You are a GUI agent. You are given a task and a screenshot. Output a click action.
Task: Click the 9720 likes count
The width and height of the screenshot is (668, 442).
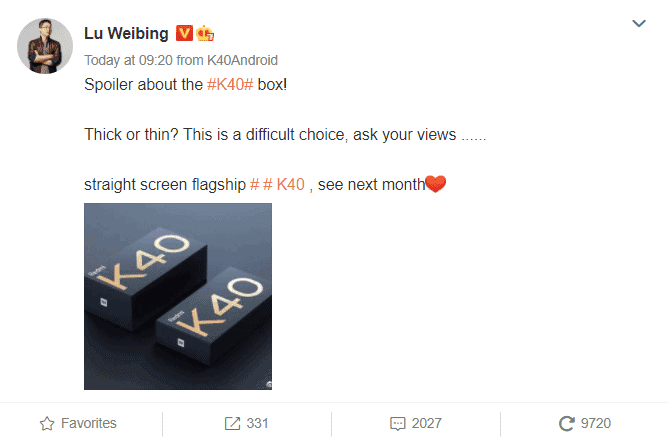(x=595, y=423)
